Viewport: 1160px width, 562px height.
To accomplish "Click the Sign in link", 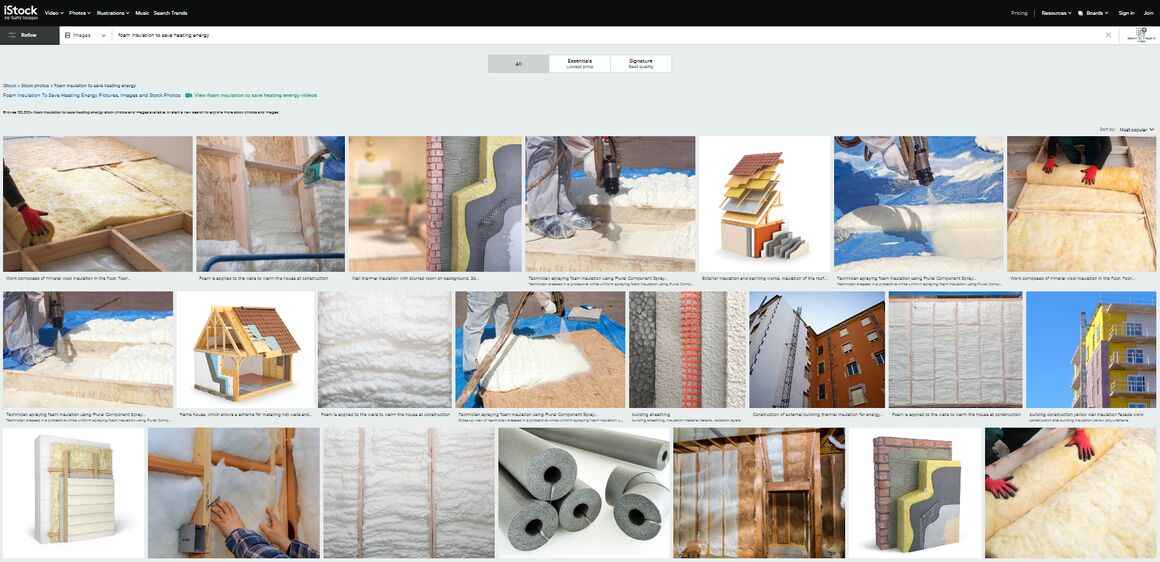I will [x=1126, y=13].
